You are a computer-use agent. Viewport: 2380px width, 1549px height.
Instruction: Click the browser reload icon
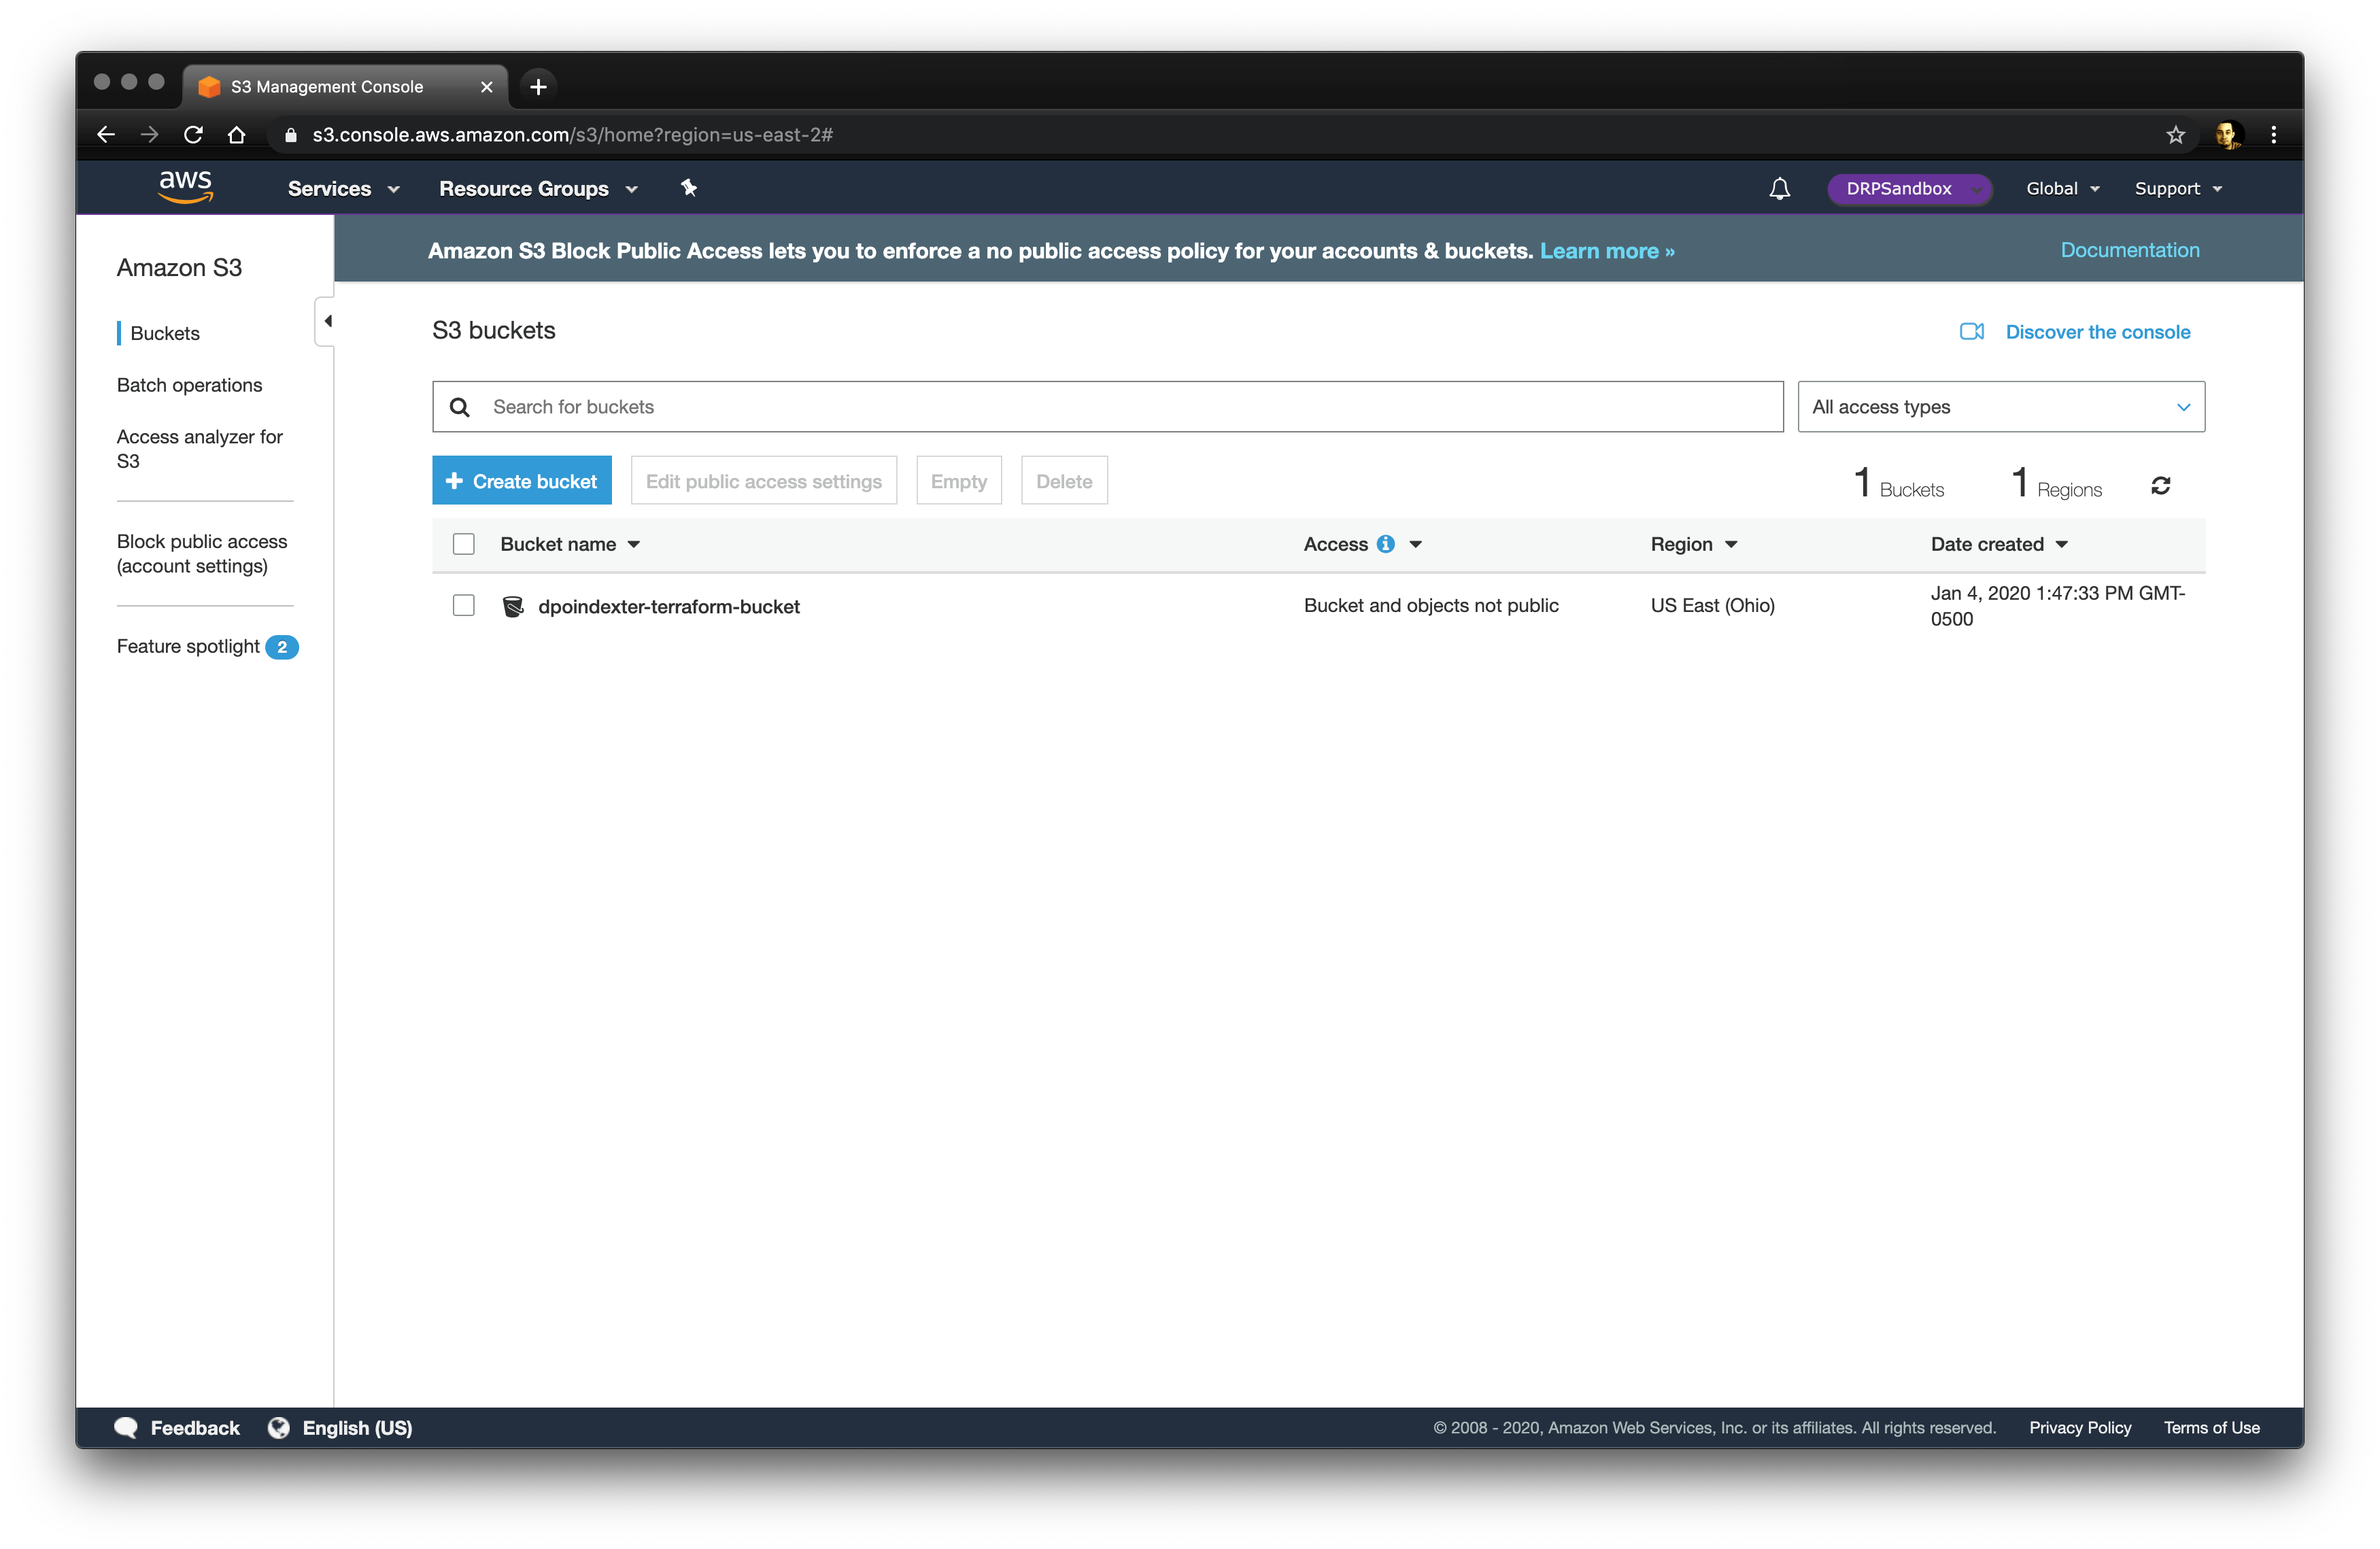pyautogui.click(x=193, y=135)
